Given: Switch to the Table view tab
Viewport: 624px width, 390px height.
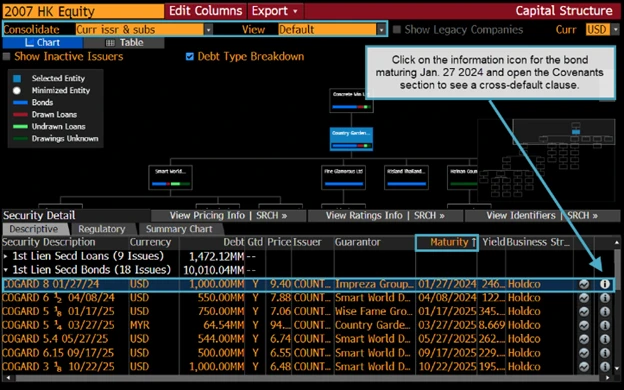Looking at the screenshot, I should (124, 43).
